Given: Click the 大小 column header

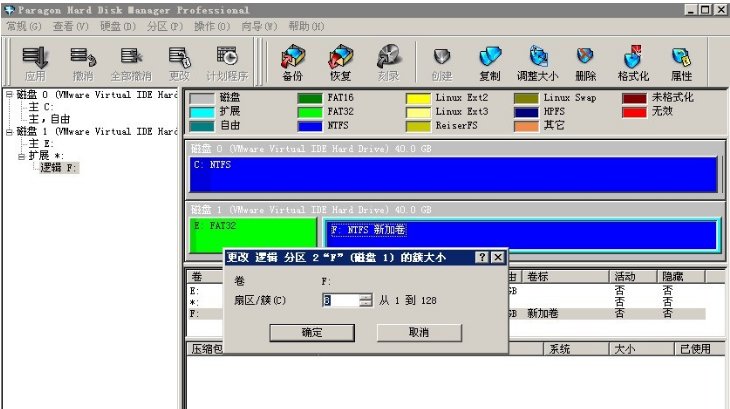Looking at the screenshot, I should coord(642,349).
